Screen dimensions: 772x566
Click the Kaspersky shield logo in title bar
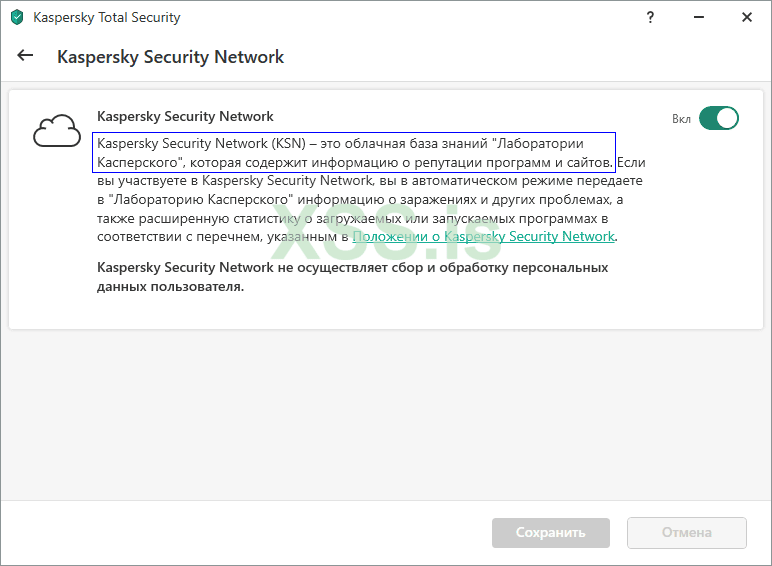(17, 18)
